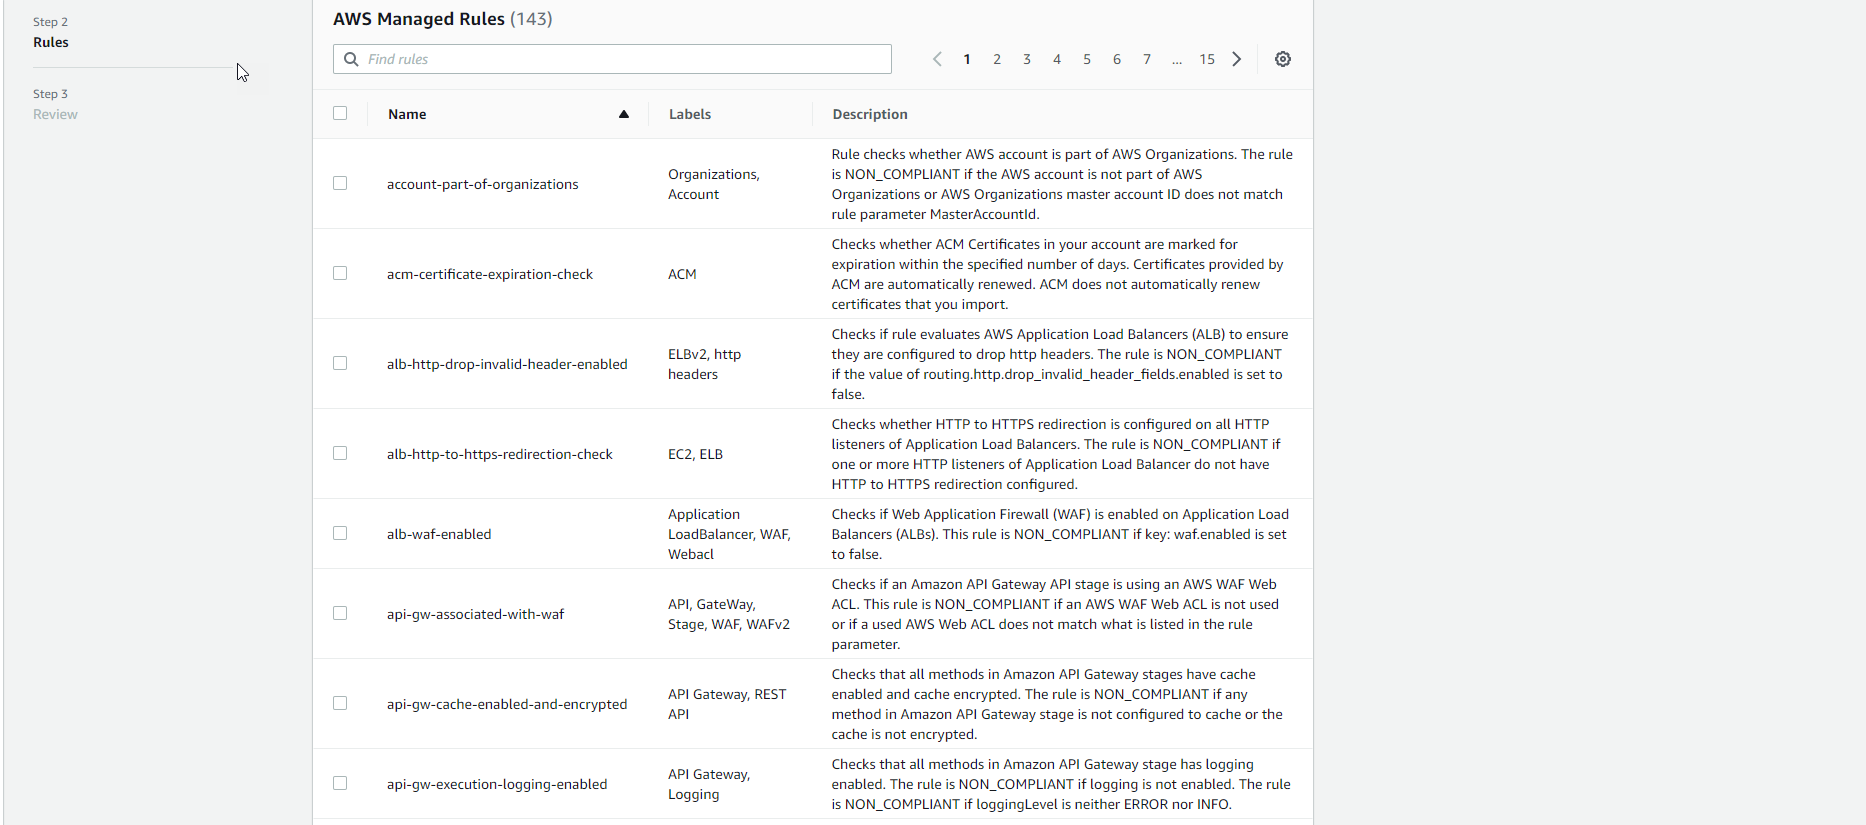Screen dimensions: 1866x825
Task: Go to next page of rules
Action: [x=1237, y=59]
